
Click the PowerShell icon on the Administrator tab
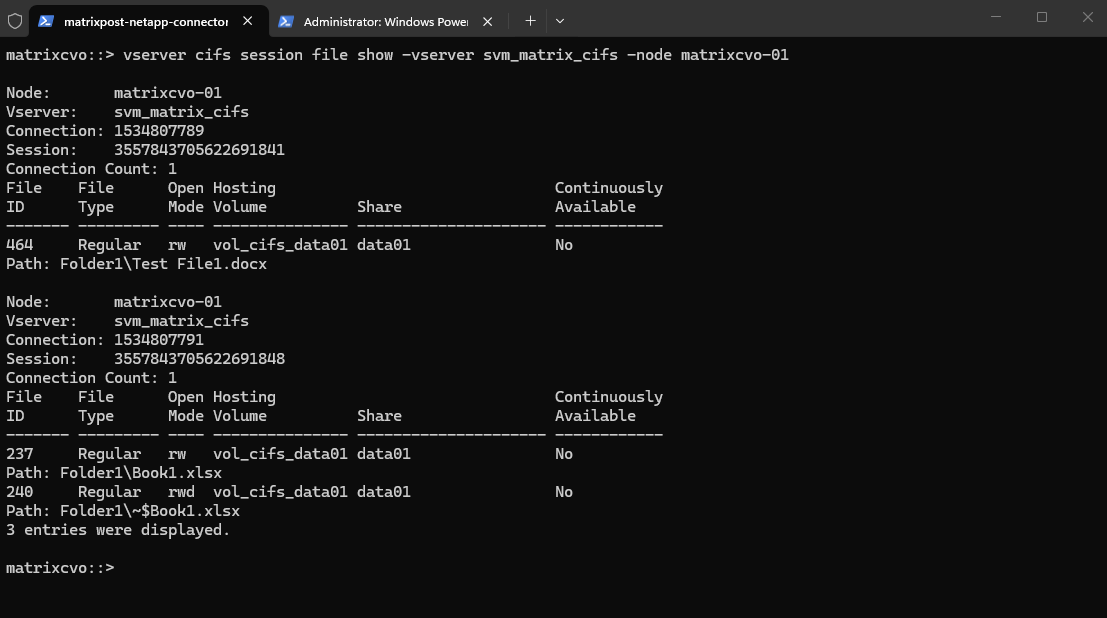click(286, 21)
